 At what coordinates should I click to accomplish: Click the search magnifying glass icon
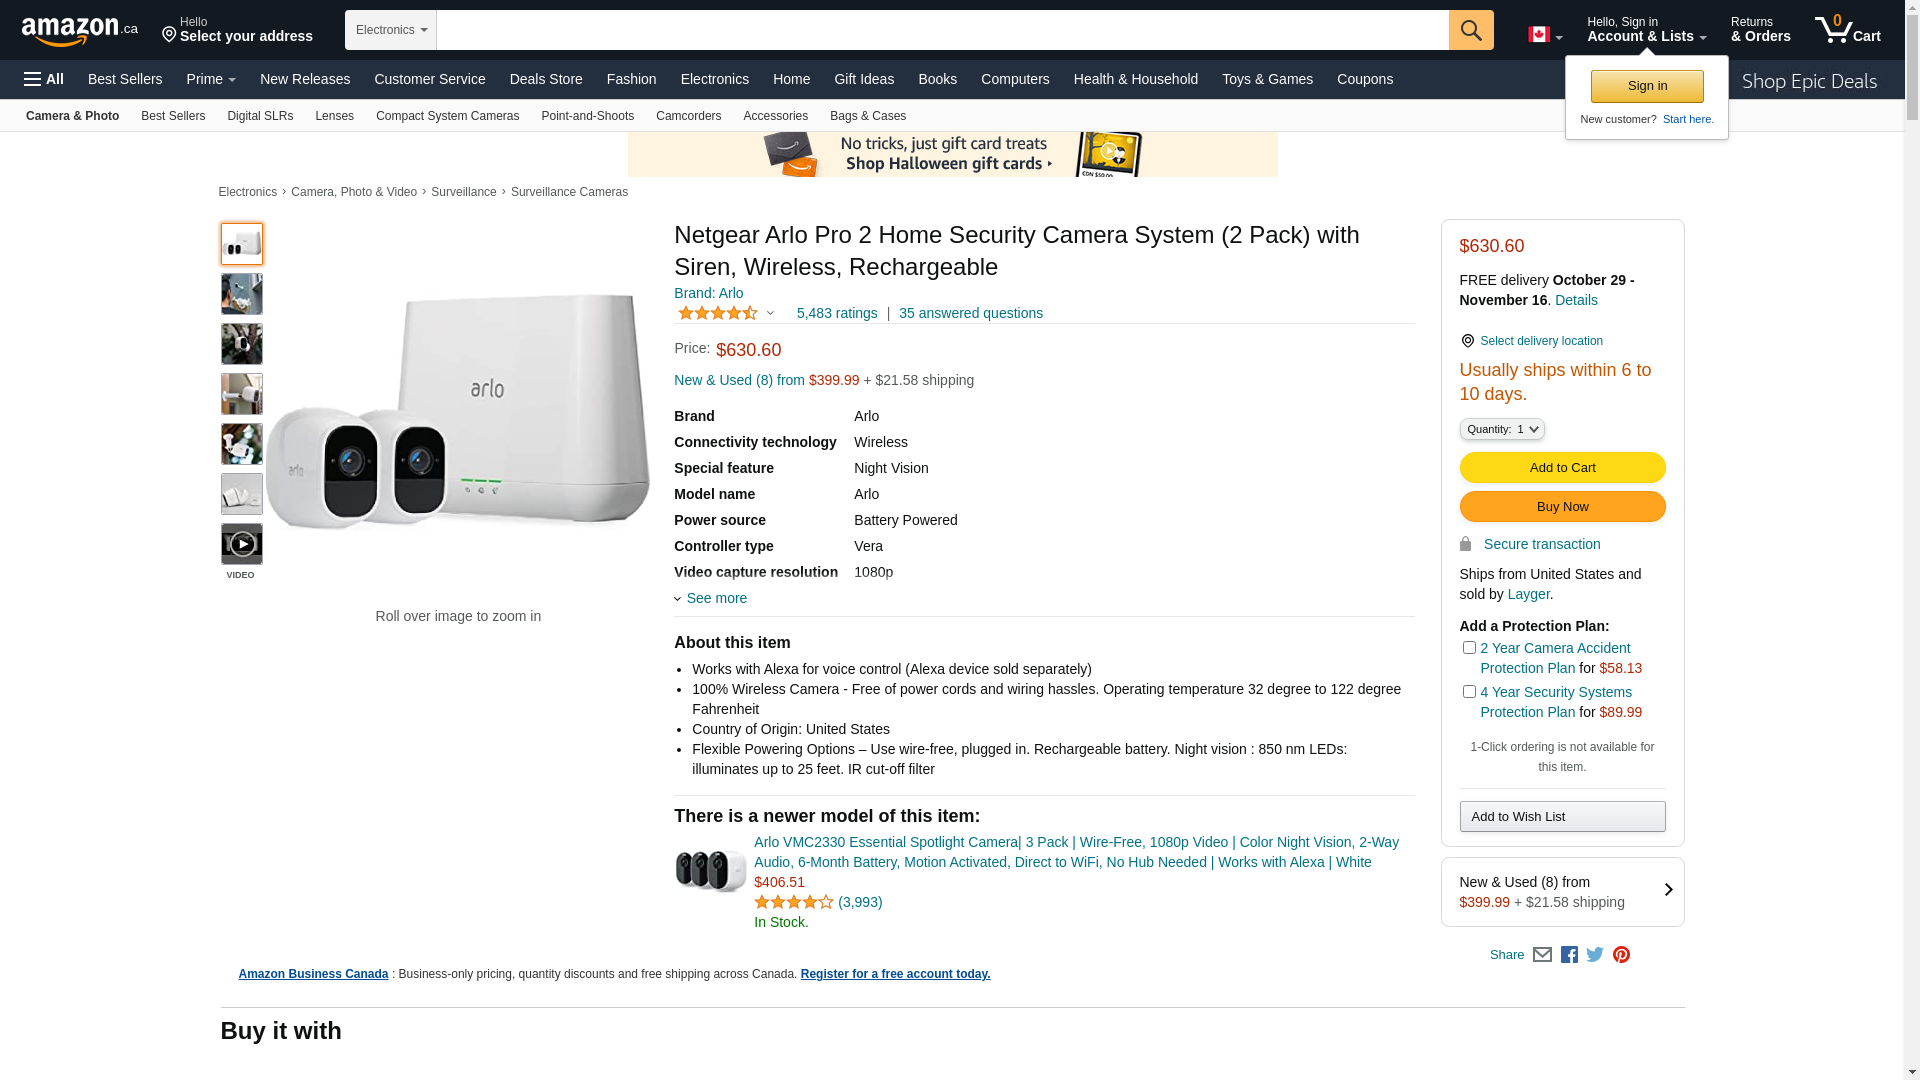(1470, 30)
